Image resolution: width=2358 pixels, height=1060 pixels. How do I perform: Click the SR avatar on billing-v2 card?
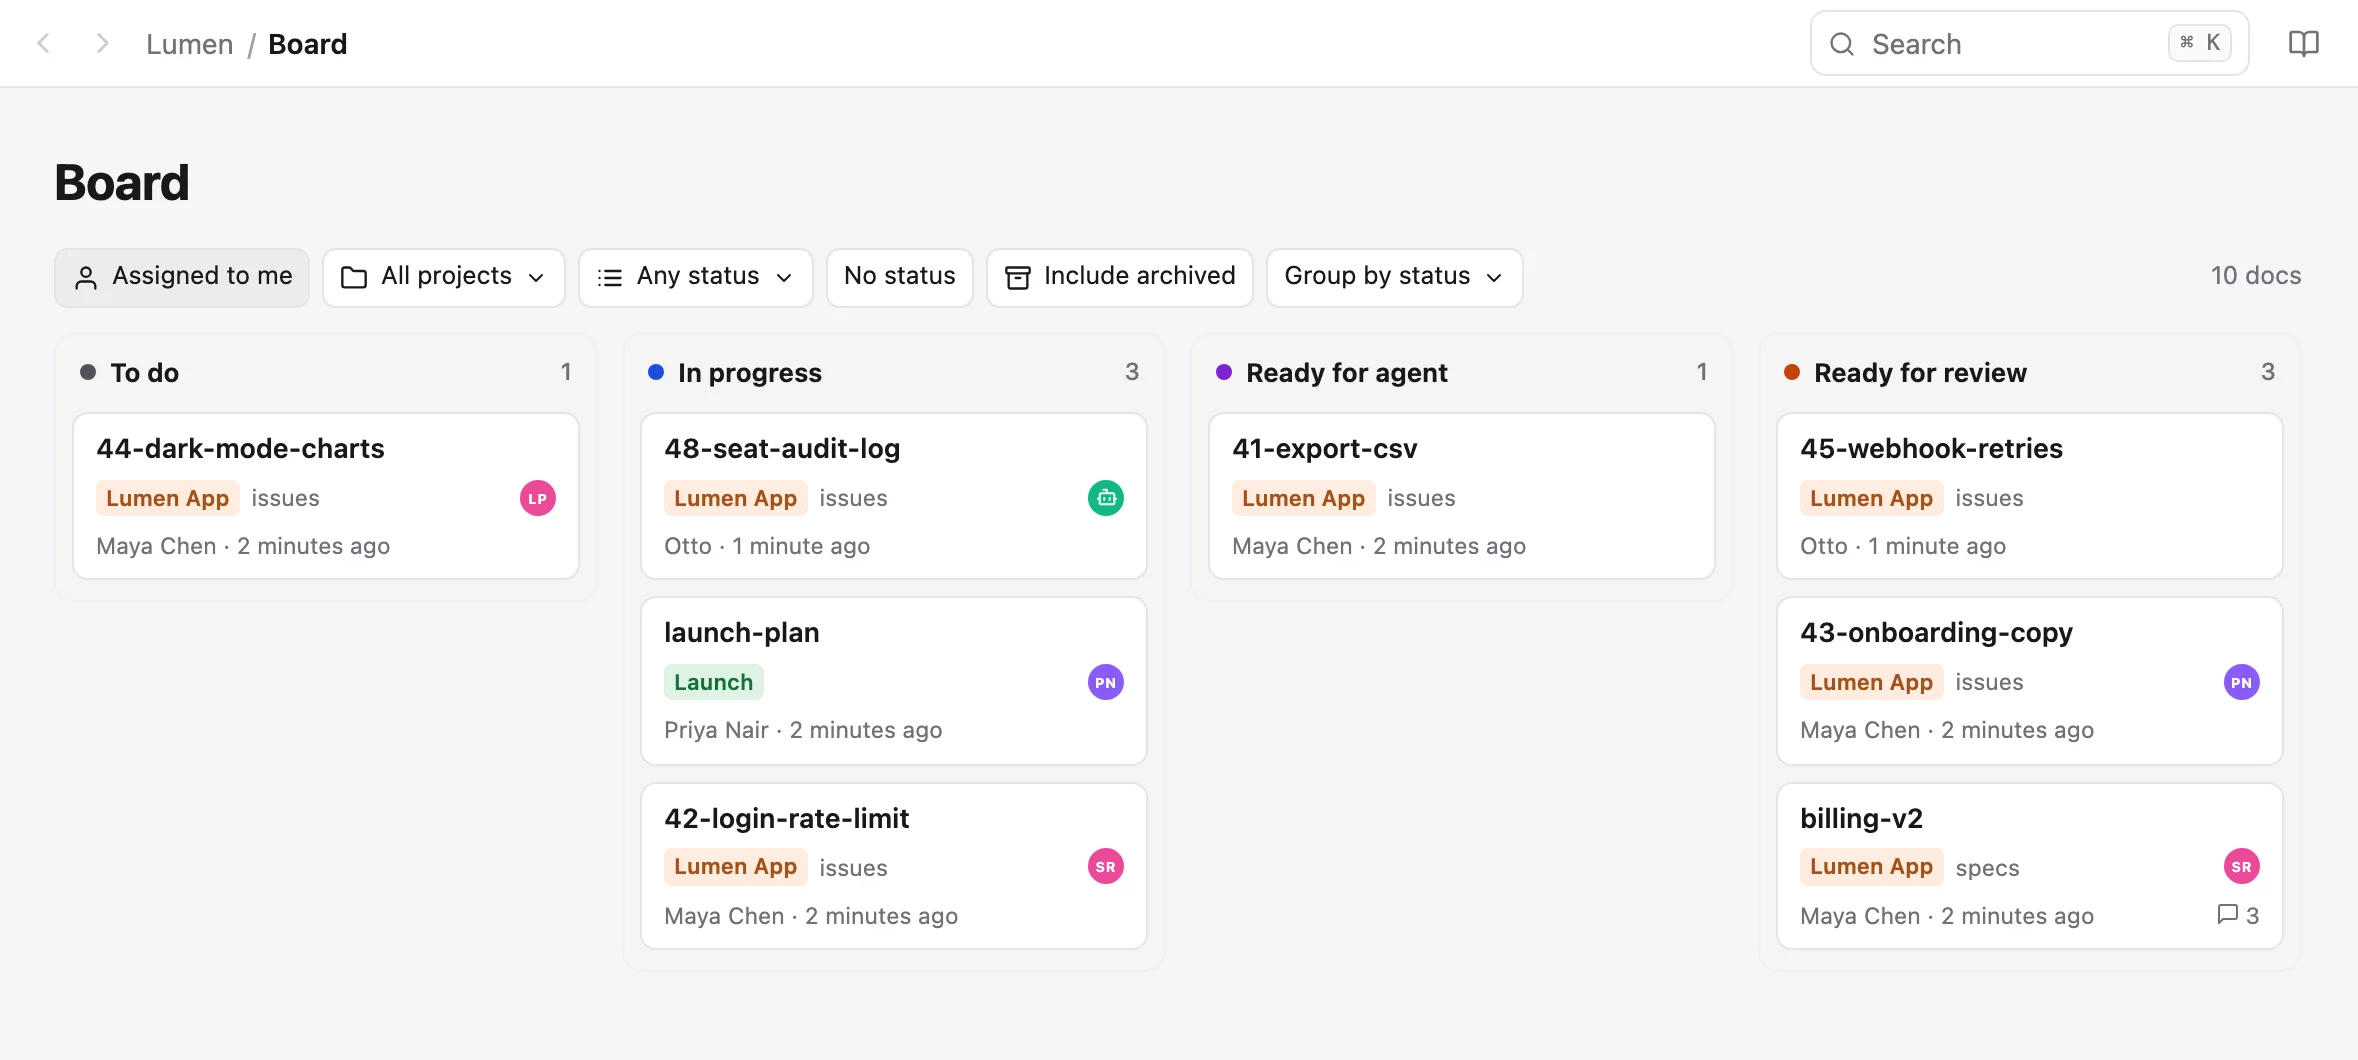point(2242,866)
